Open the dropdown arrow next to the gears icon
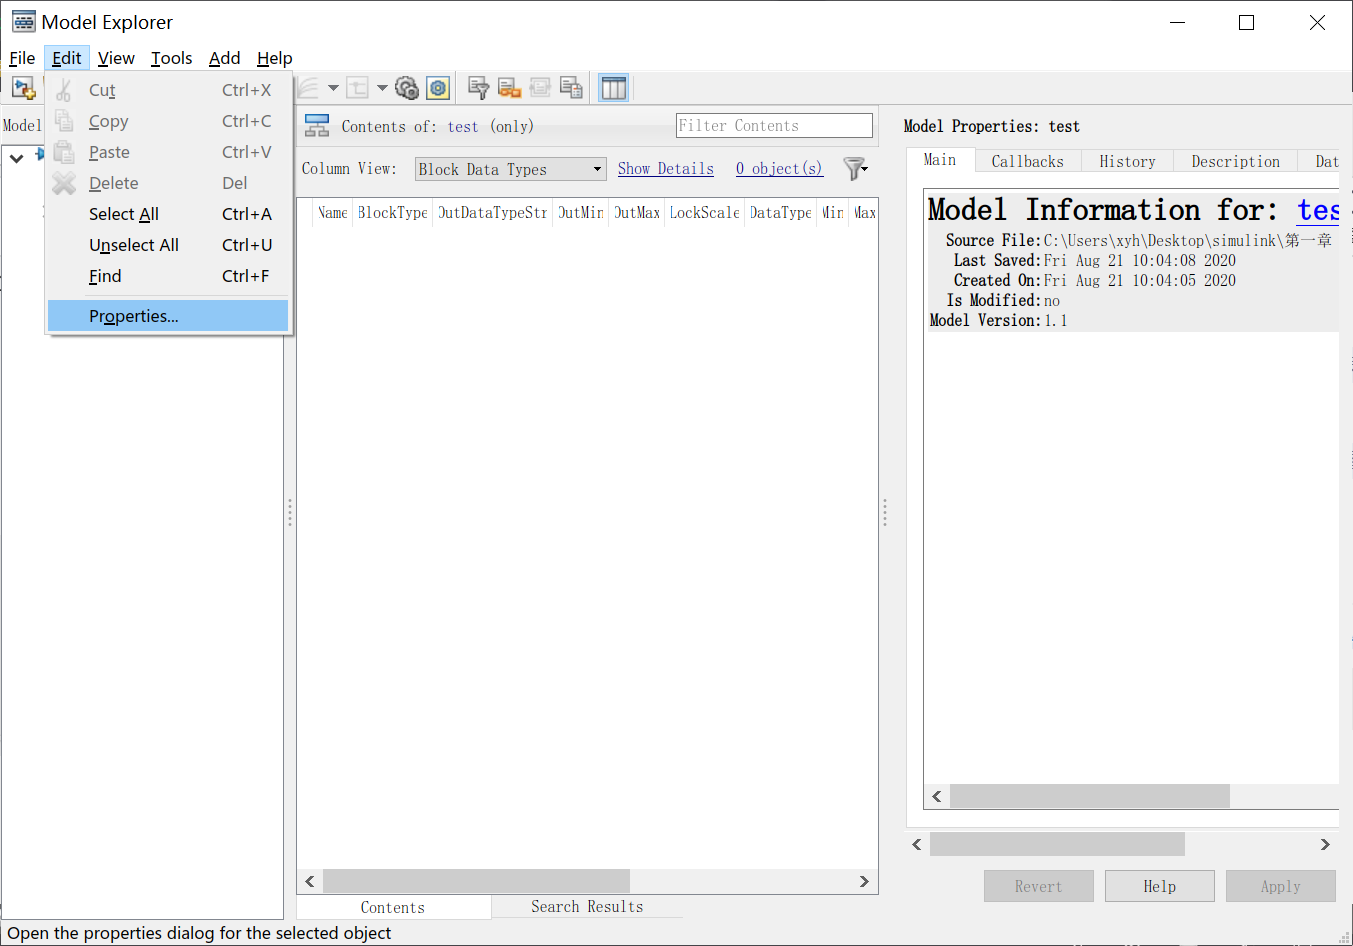 381,88
